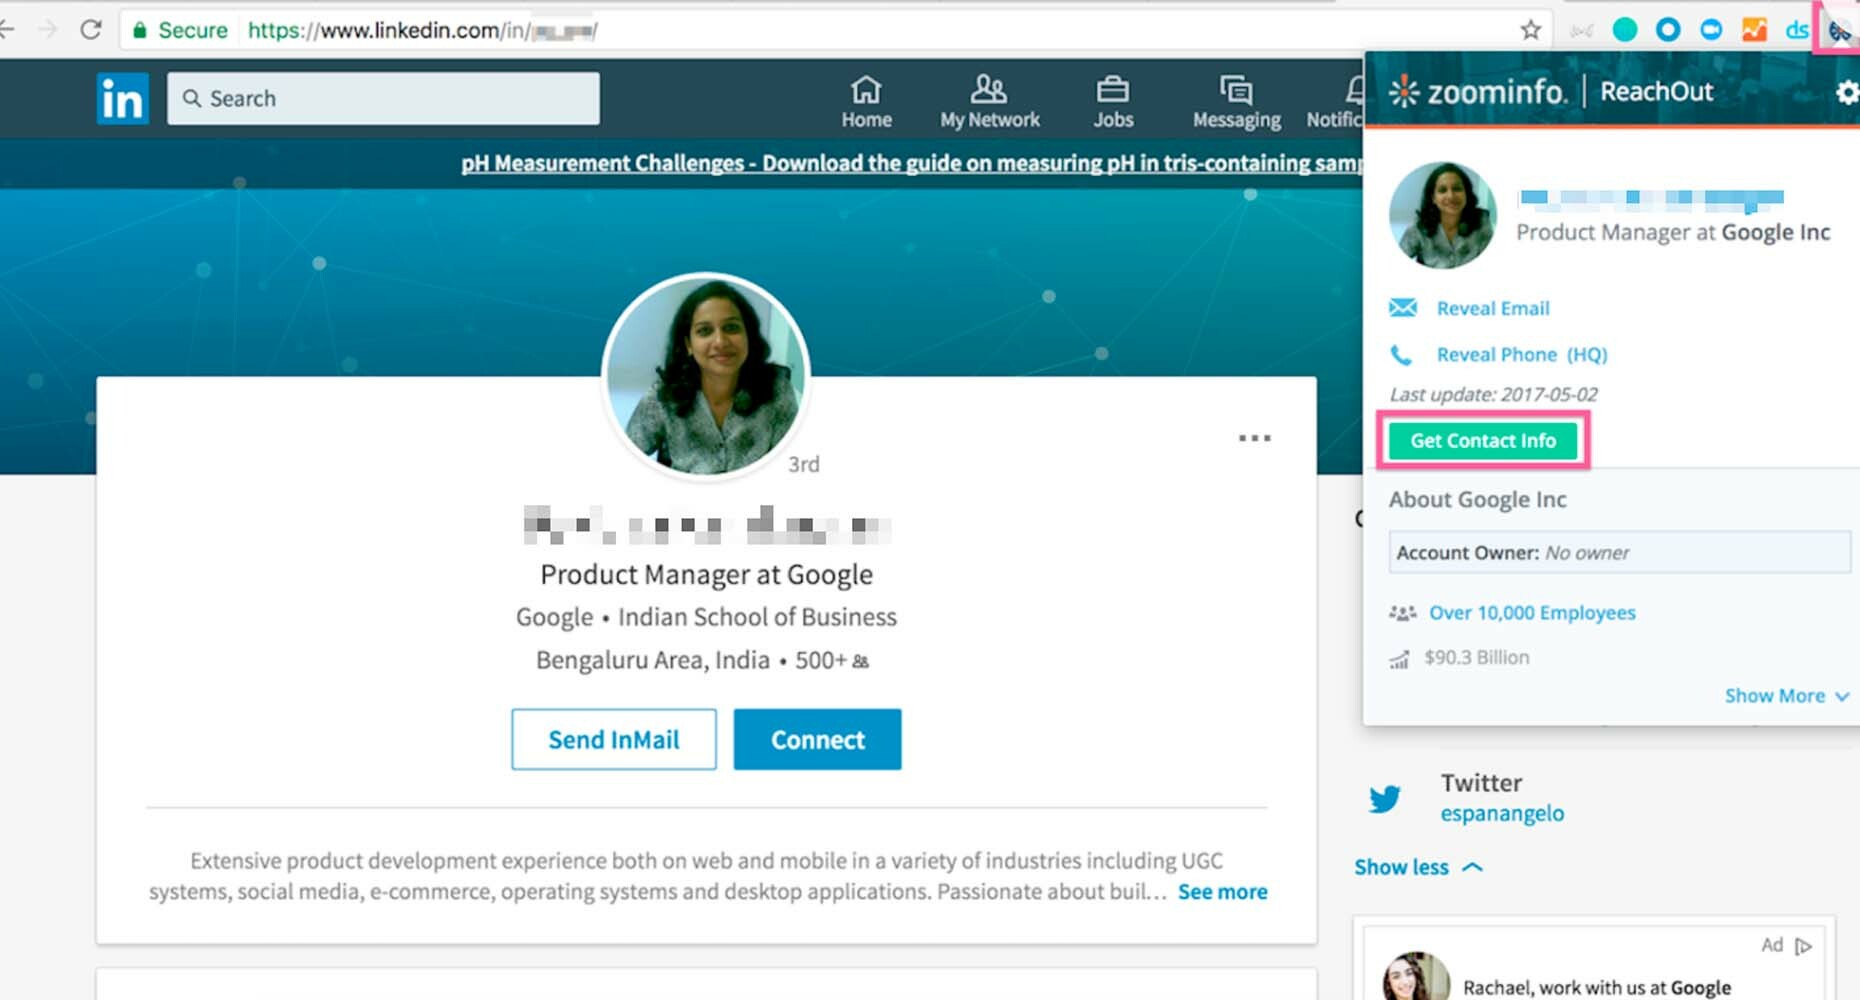Click the blue ring extension icon
Viewport: 1860px width, 1000px height.
click(x=1668, y=30)
